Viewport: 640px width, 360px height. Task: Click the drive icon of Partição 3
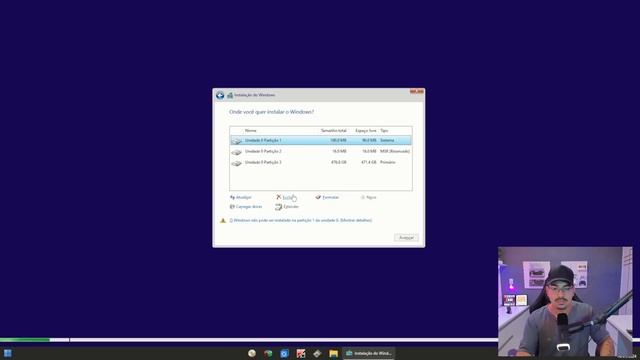click(x=236, y=163)
